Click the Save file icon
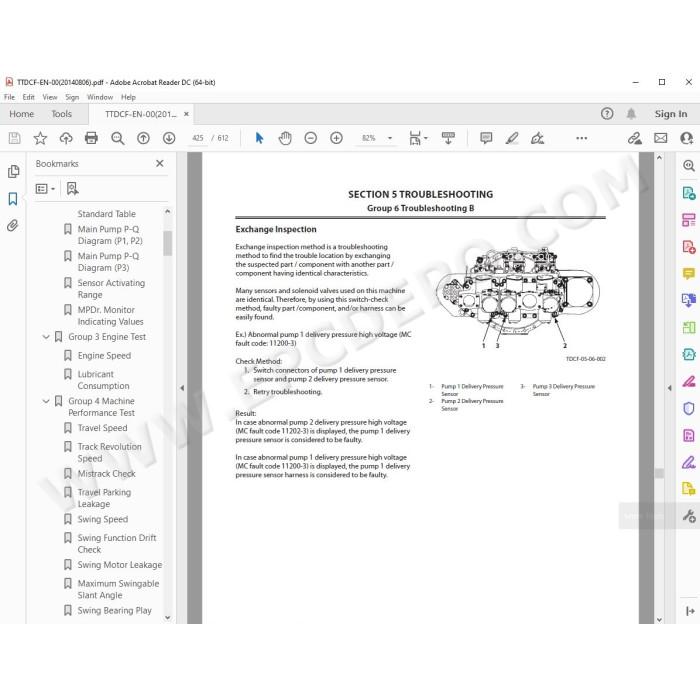Viewport: 700px width, 700px height. click(x=14, y=138)
